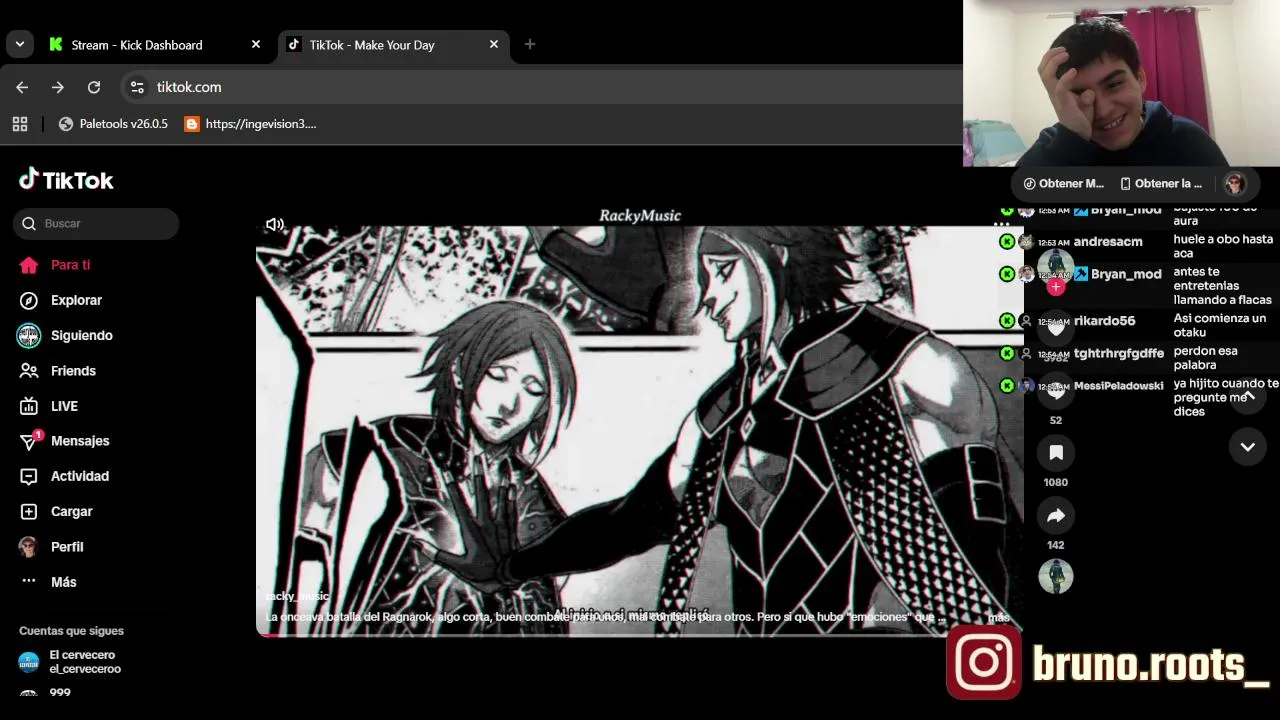Open the Explorar page
This screenshot has width=1280, height=720.
pos(62,300)
